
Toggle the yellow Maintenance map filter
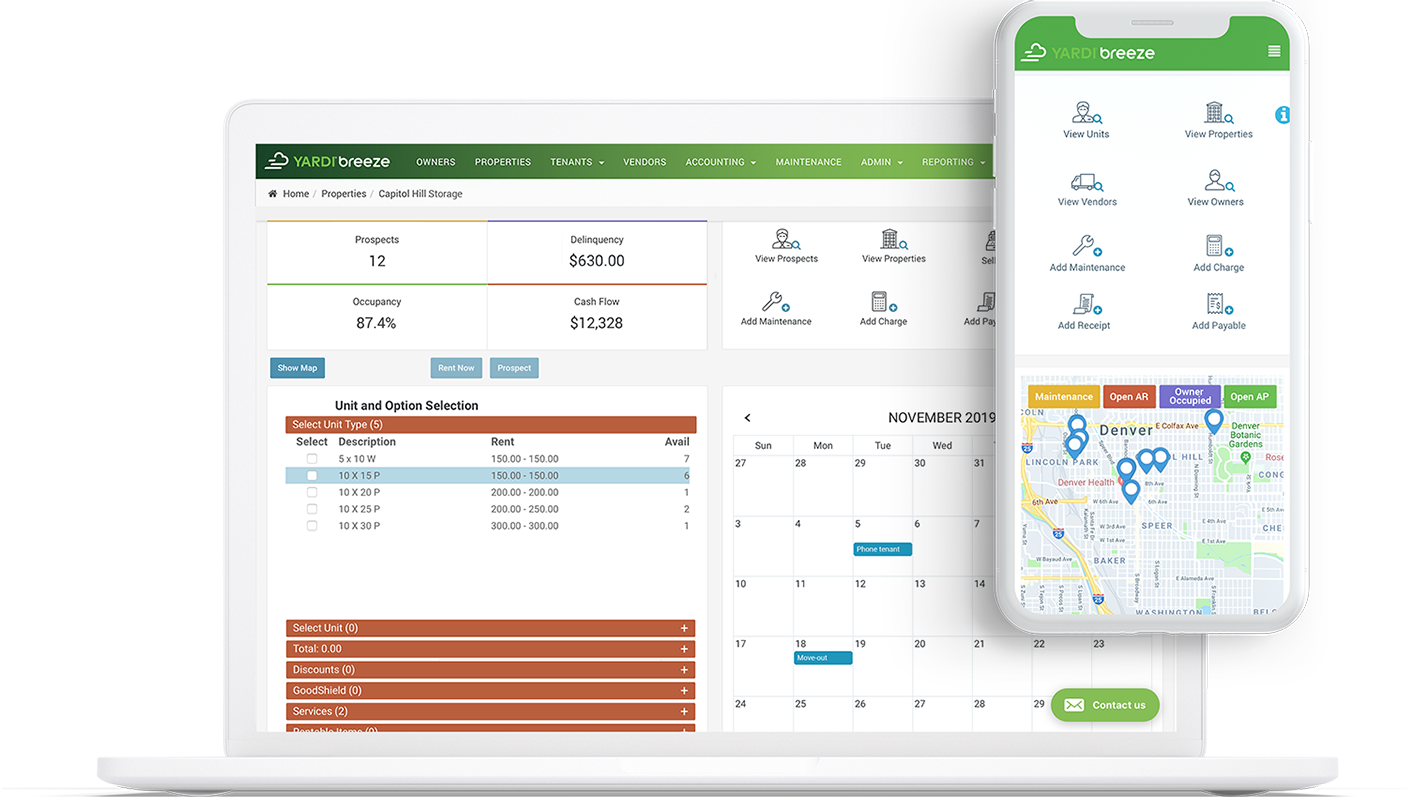click(1064, 397)
